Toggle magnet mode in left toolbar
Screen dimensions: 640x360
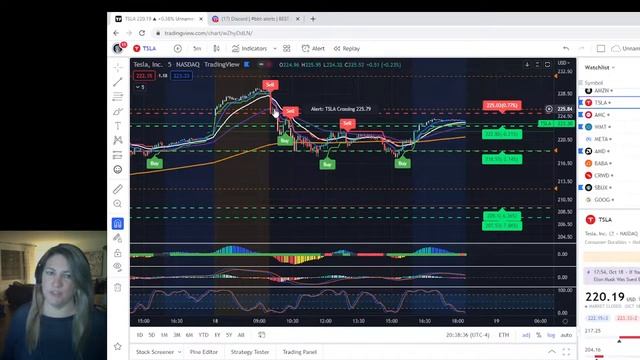coord(118,223)
